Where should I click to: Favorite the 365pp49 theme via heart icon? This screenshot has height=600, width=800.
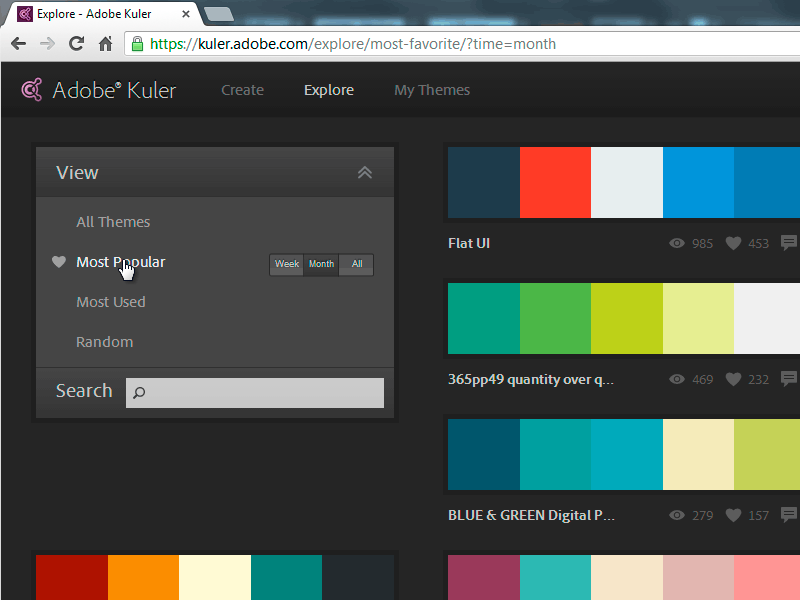[x=733, y=379]
